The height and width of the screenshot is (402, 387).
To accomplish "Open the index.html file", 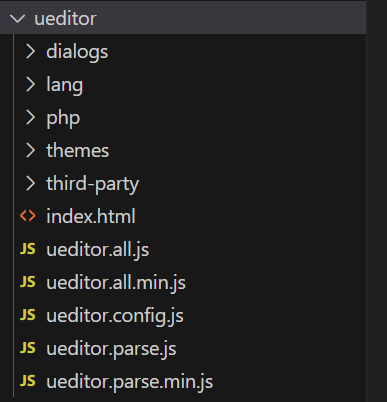I will click(91, 216).
